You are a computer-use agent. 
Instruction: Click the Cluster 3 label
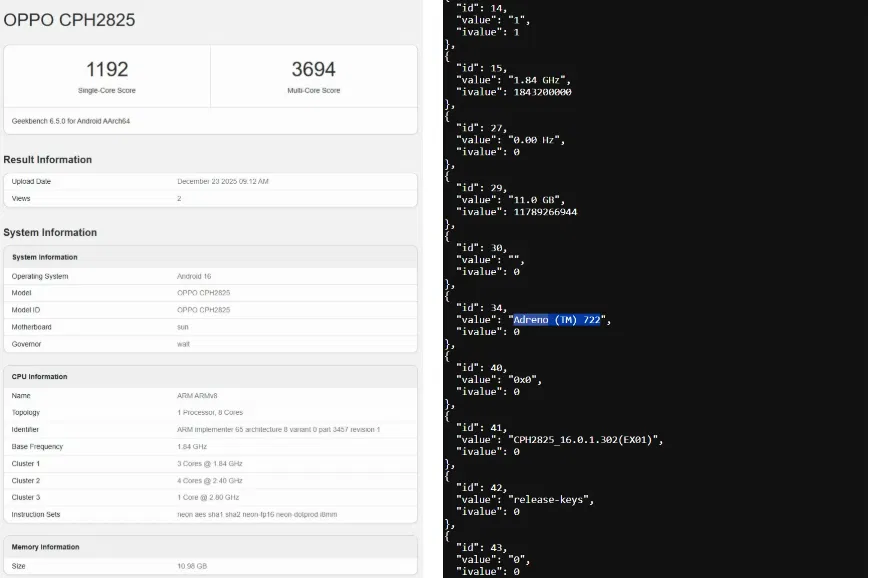[x=26, y=497]
